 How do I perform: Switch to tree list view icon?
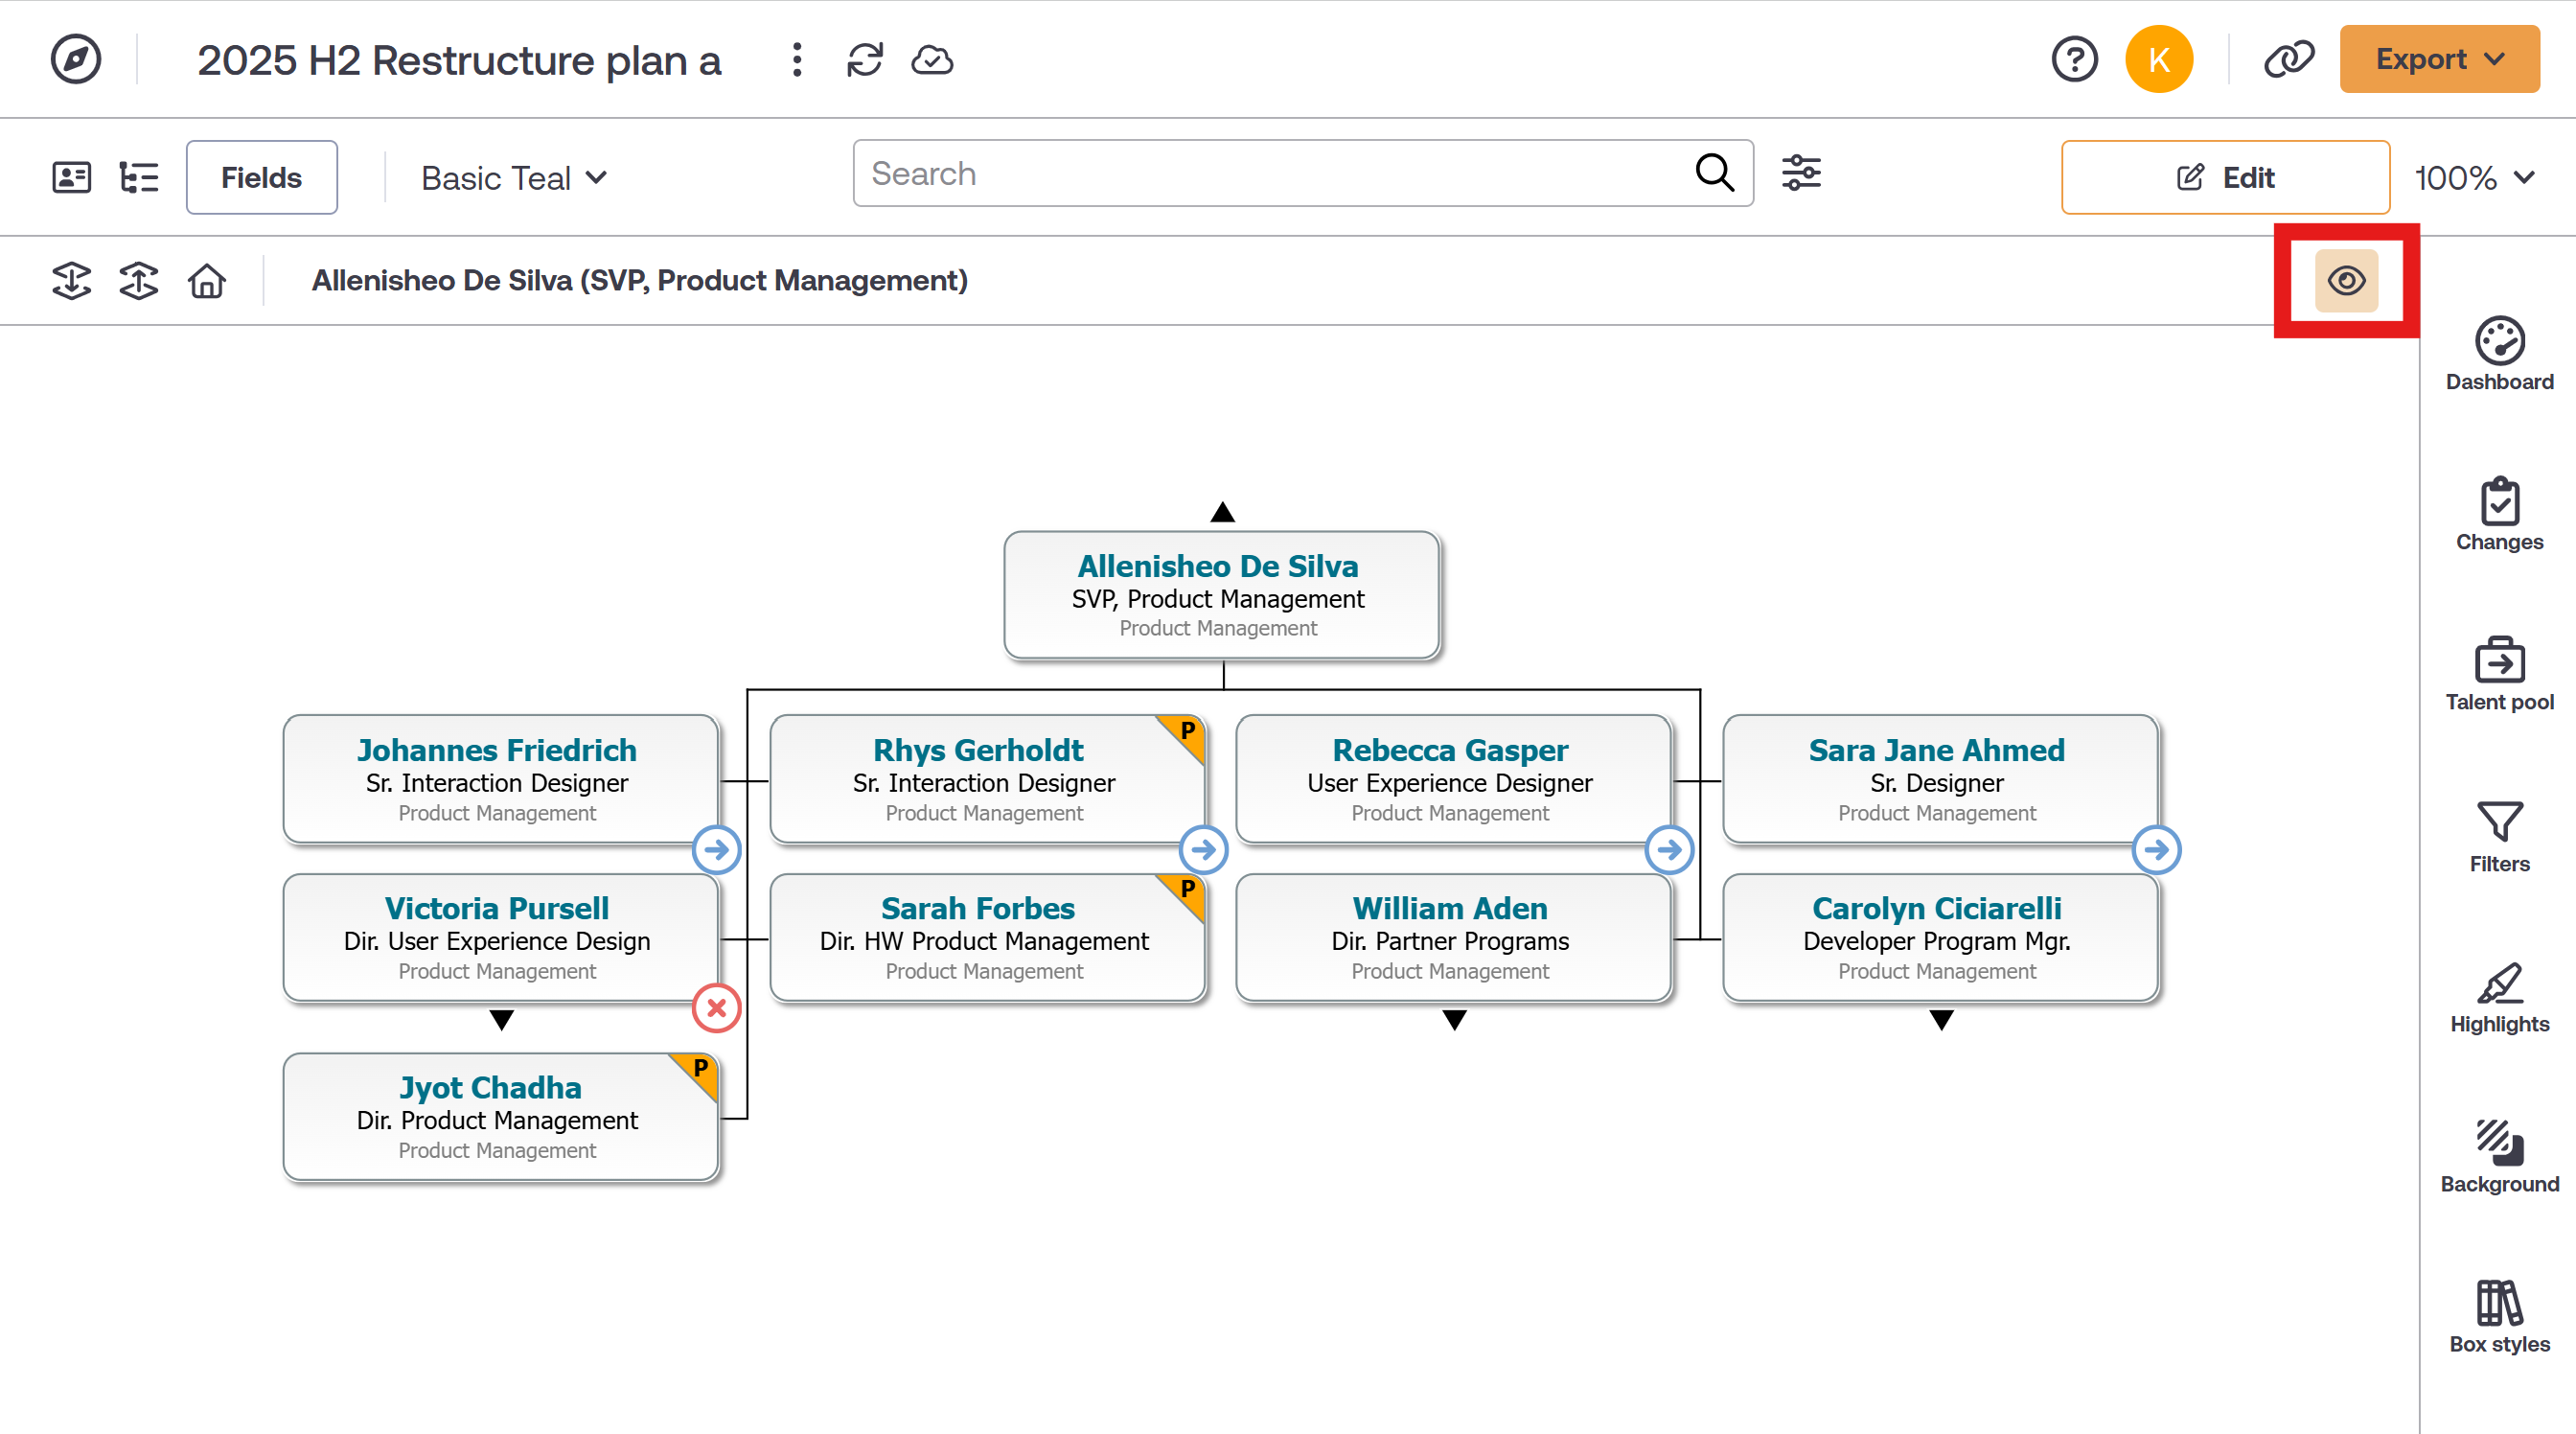point(139,177)
